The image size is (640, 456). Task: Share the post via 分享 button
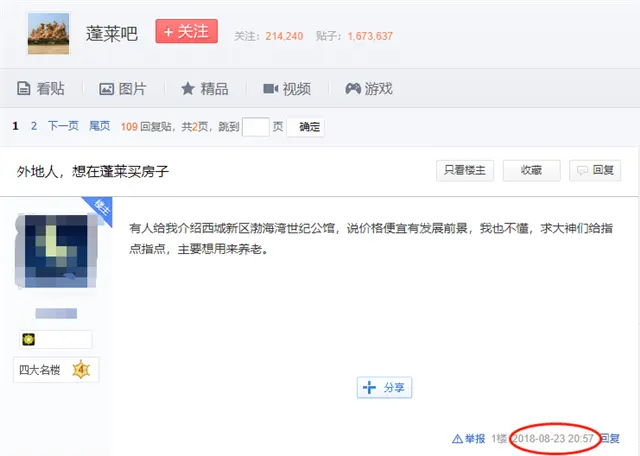pos(384,387)
